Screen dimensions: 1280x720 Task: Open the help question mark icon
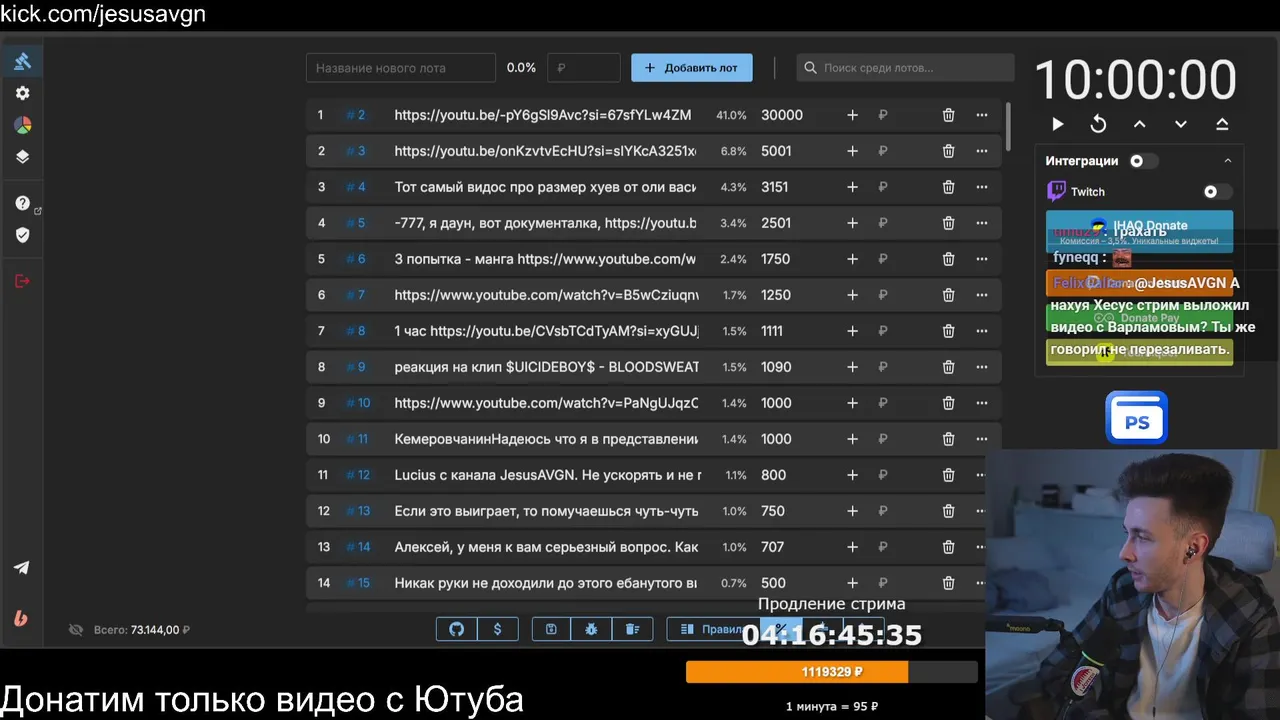coord(22,203)
